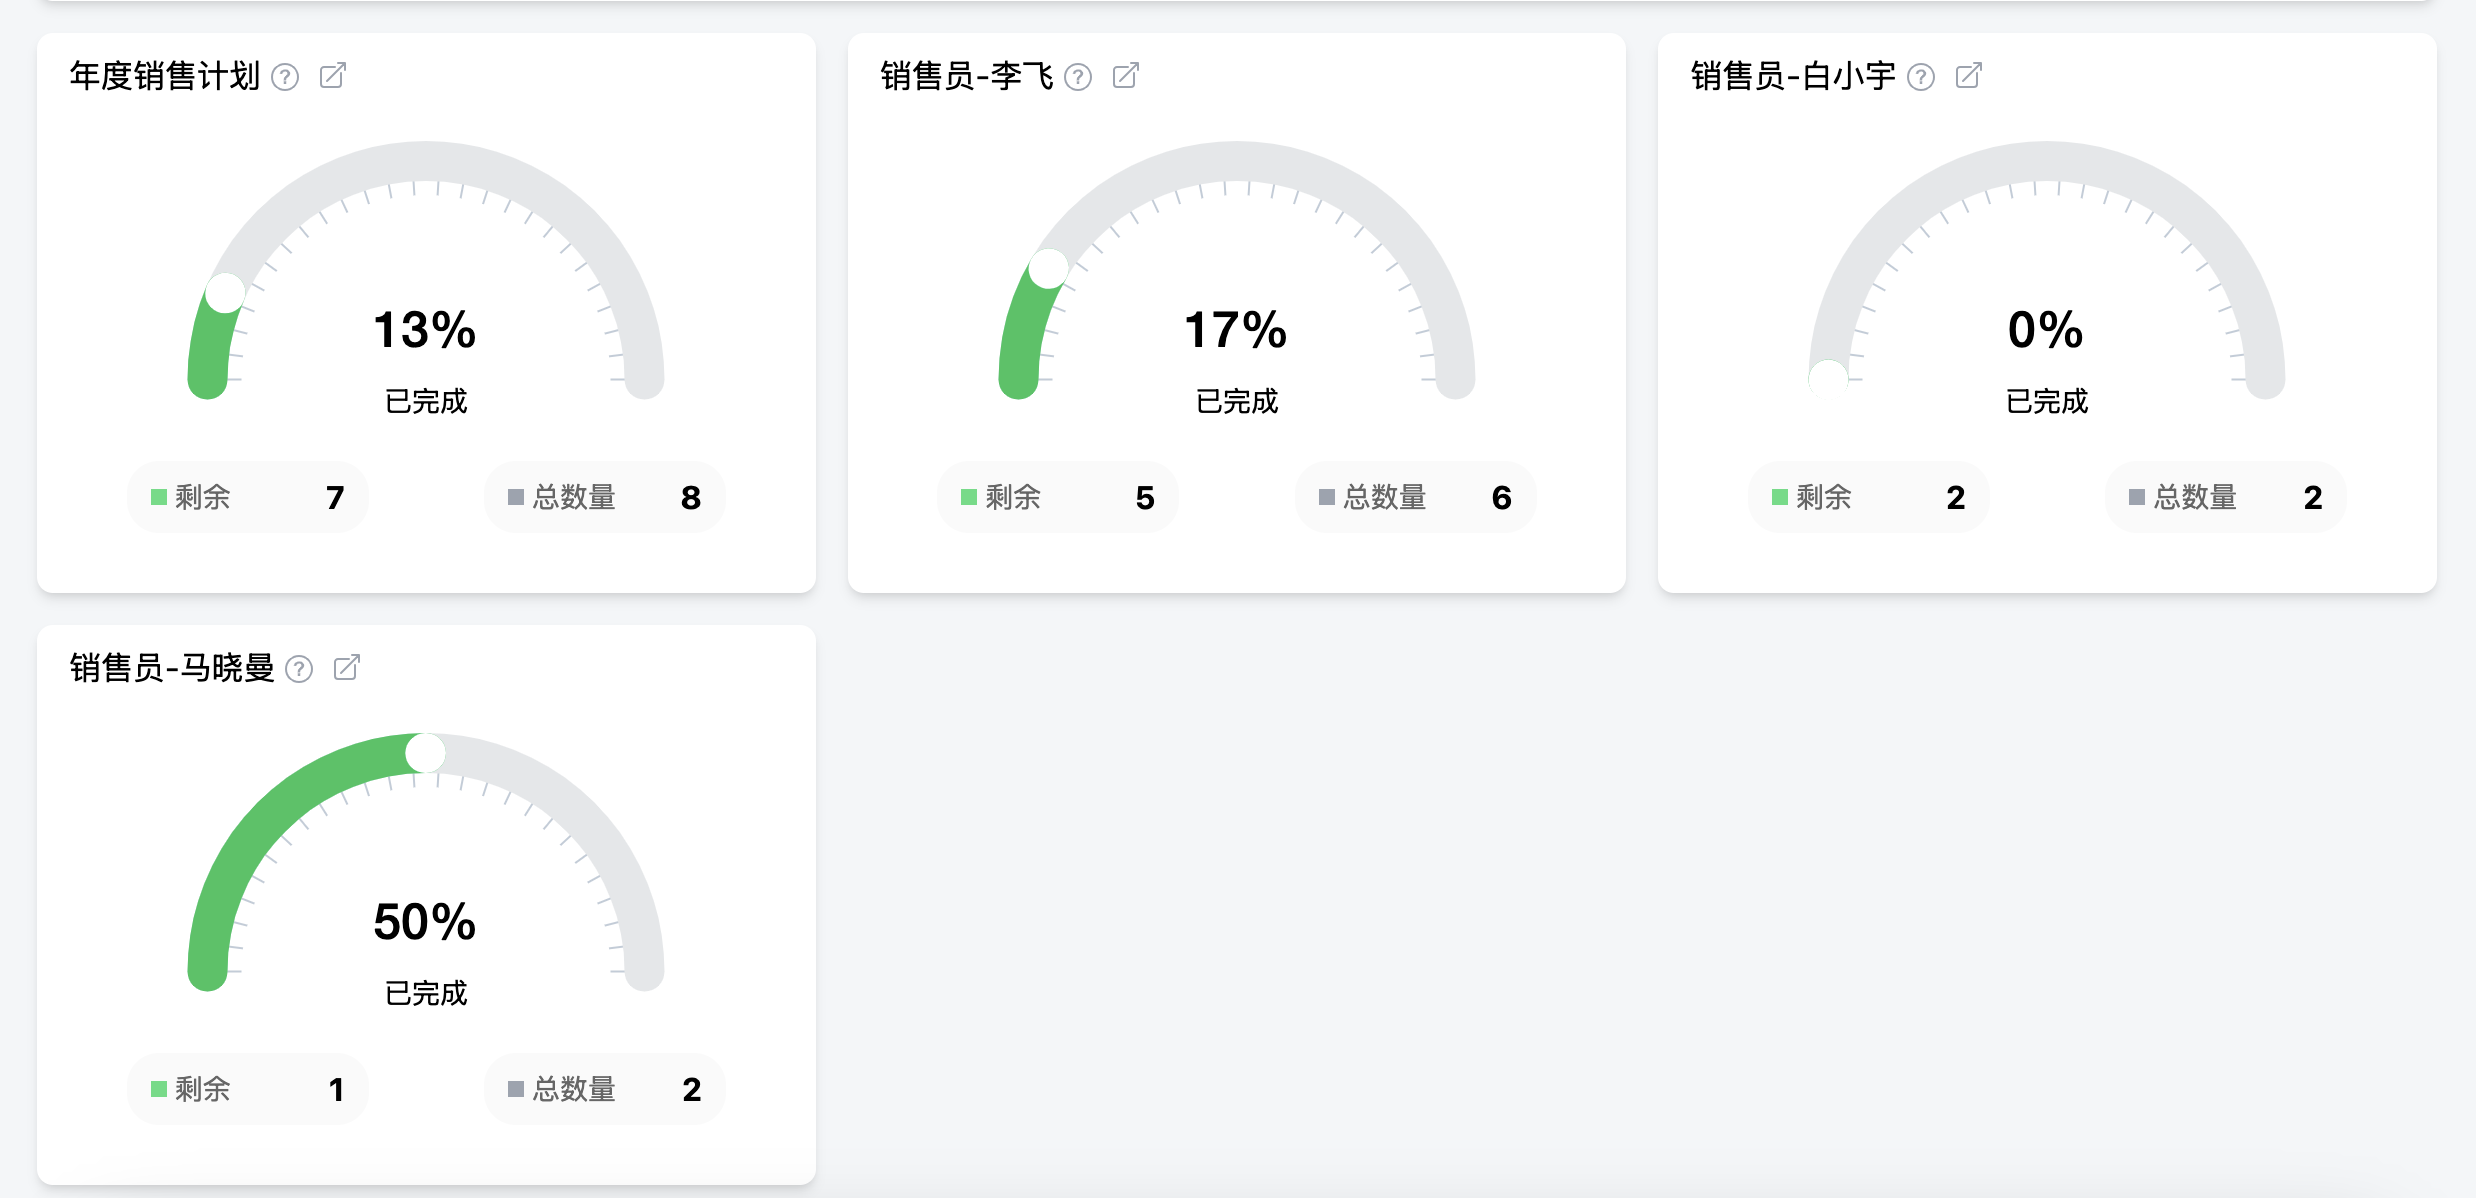Click help icon beside 销售员-李飞

click(1078, 77)
